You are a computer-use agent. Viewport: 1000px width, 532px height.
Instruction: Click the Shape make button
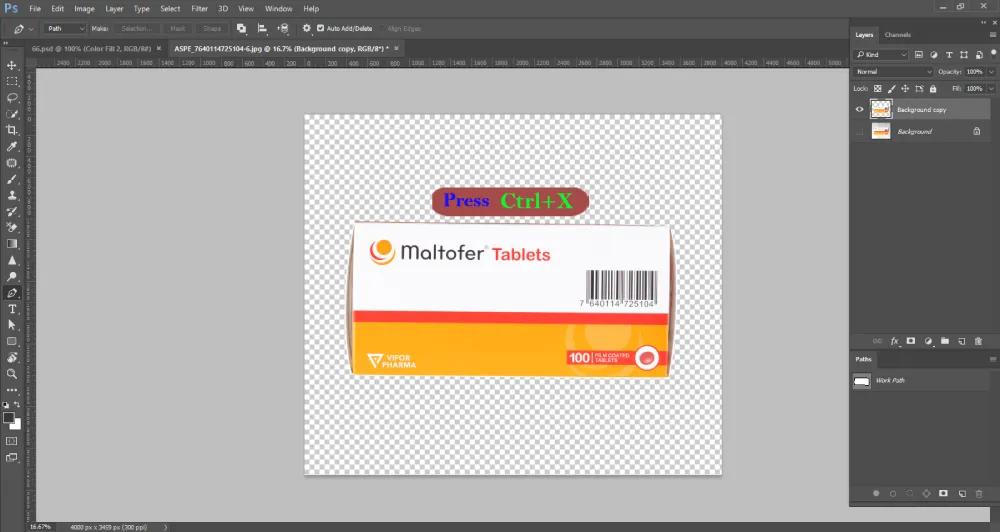tap(212, 28)
